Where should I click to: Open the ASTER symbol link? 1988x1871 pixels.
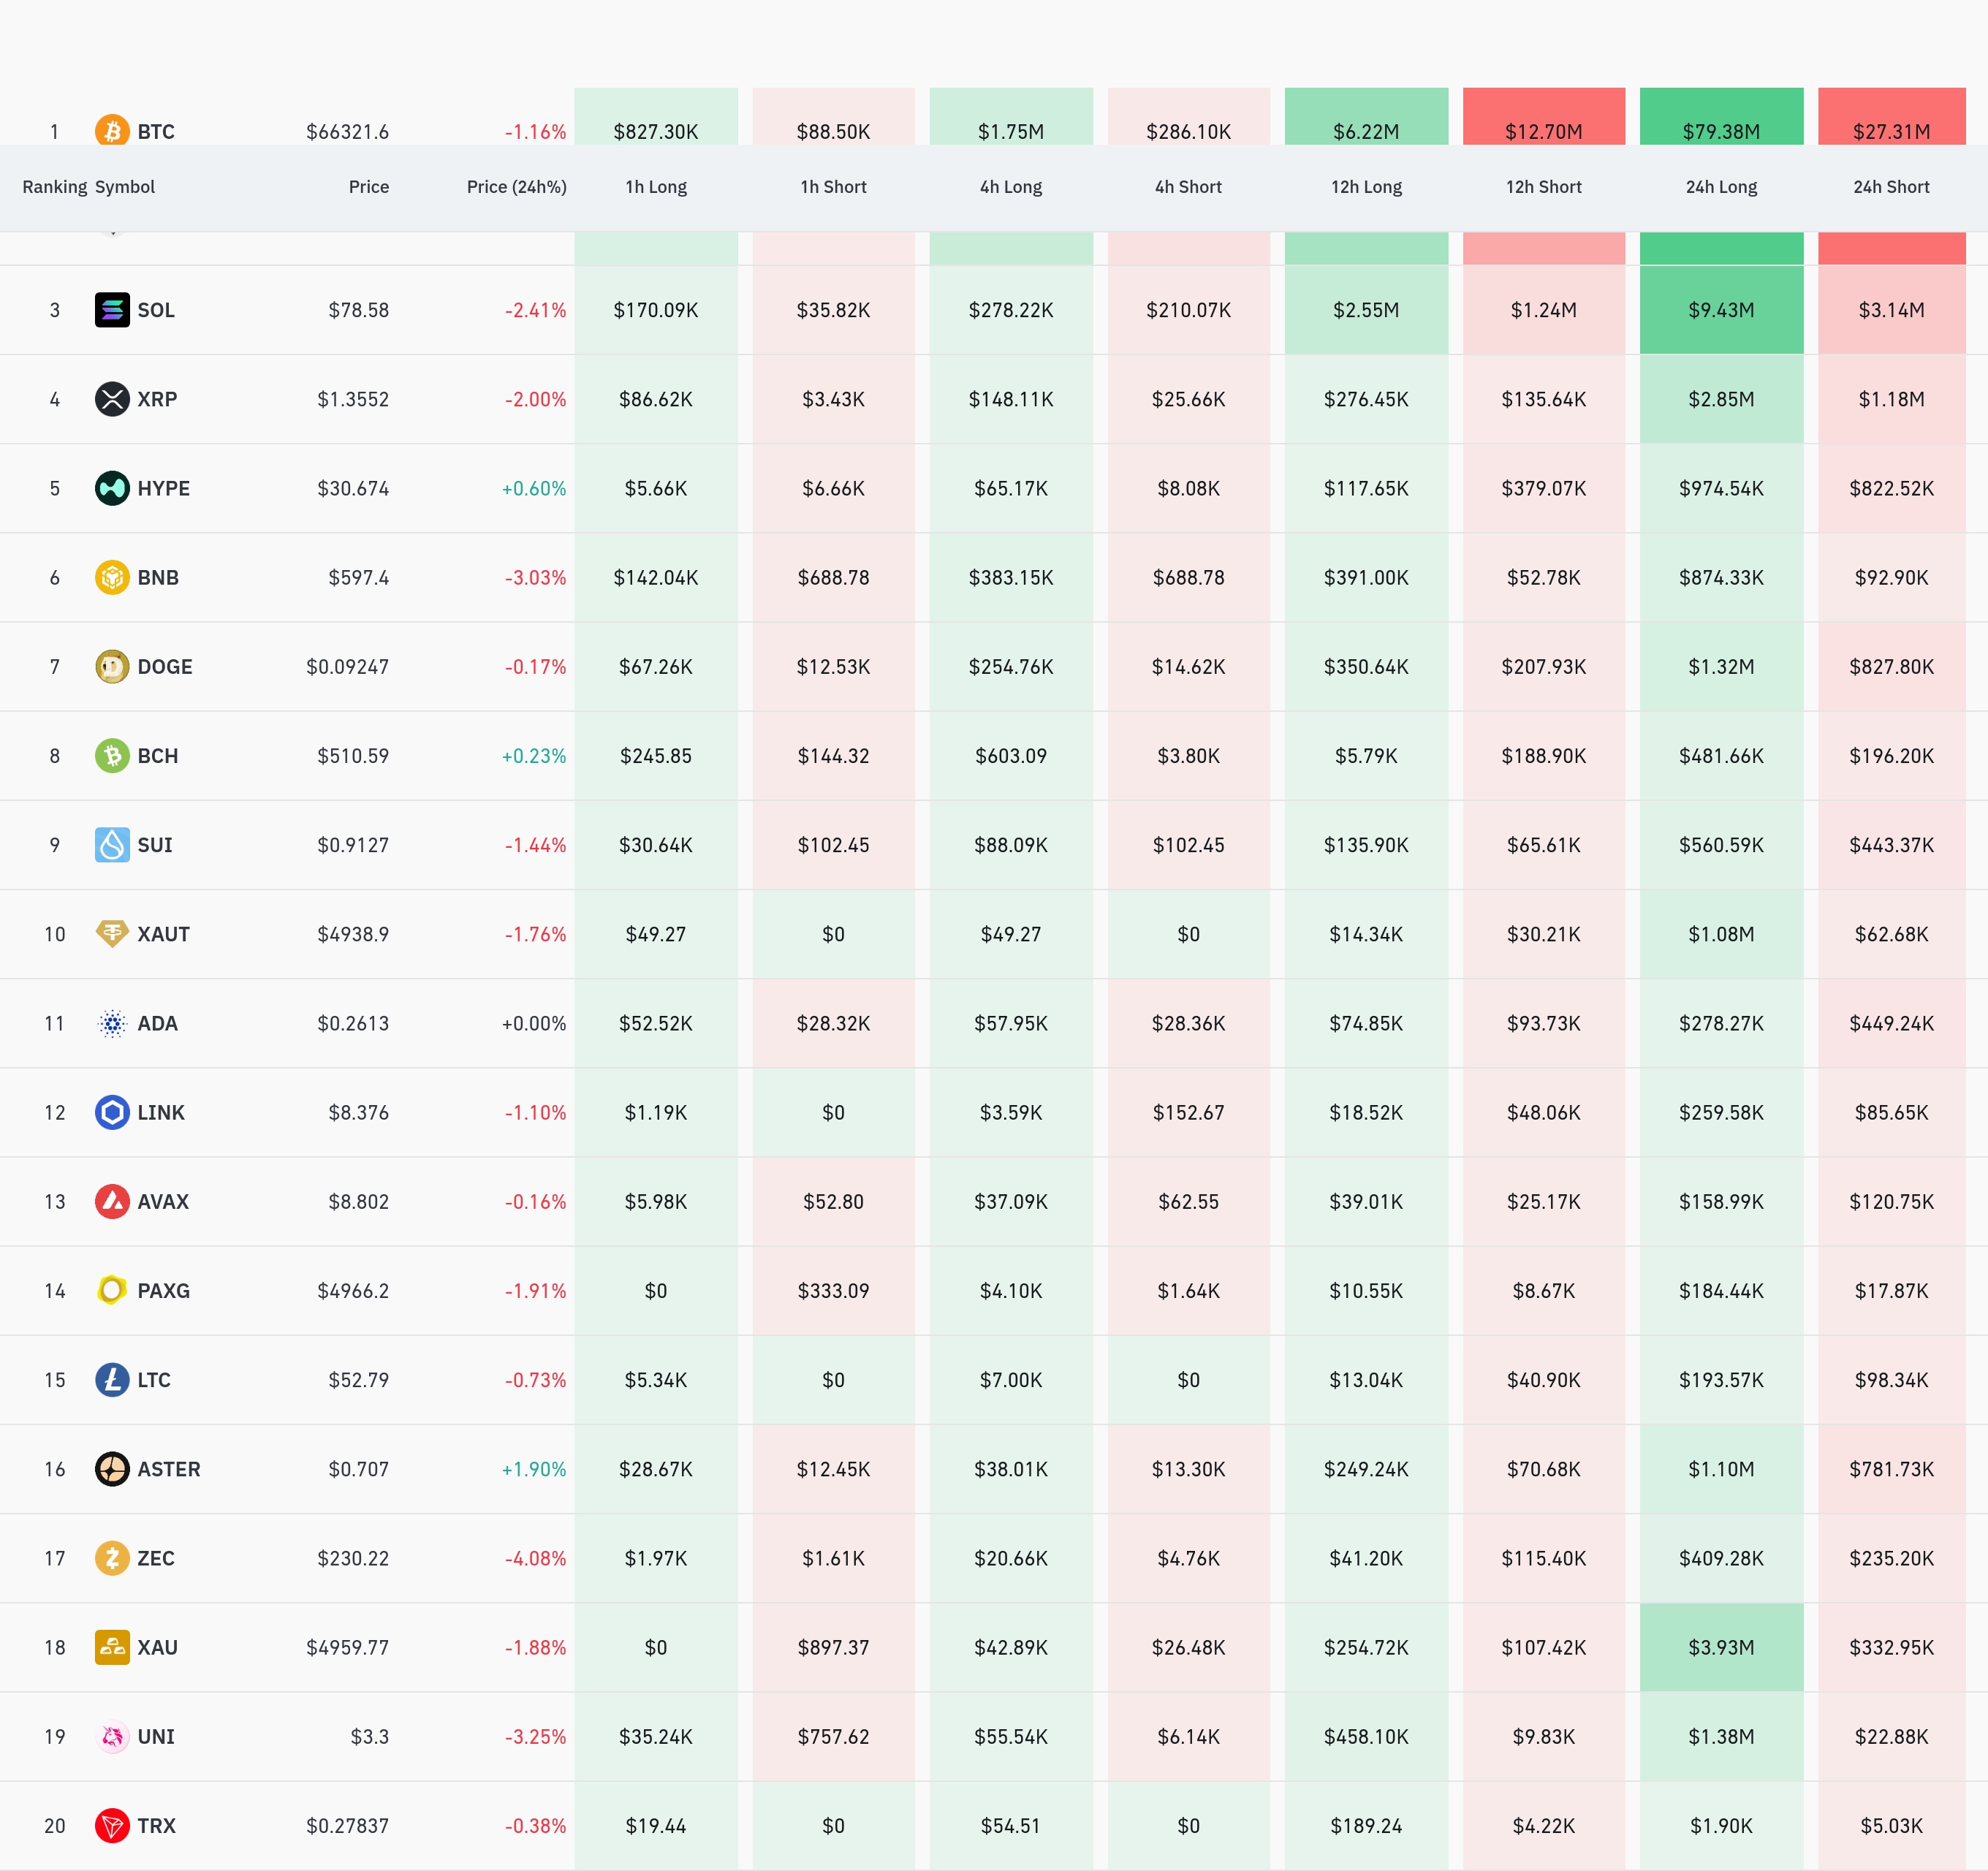click(168, 1469)
